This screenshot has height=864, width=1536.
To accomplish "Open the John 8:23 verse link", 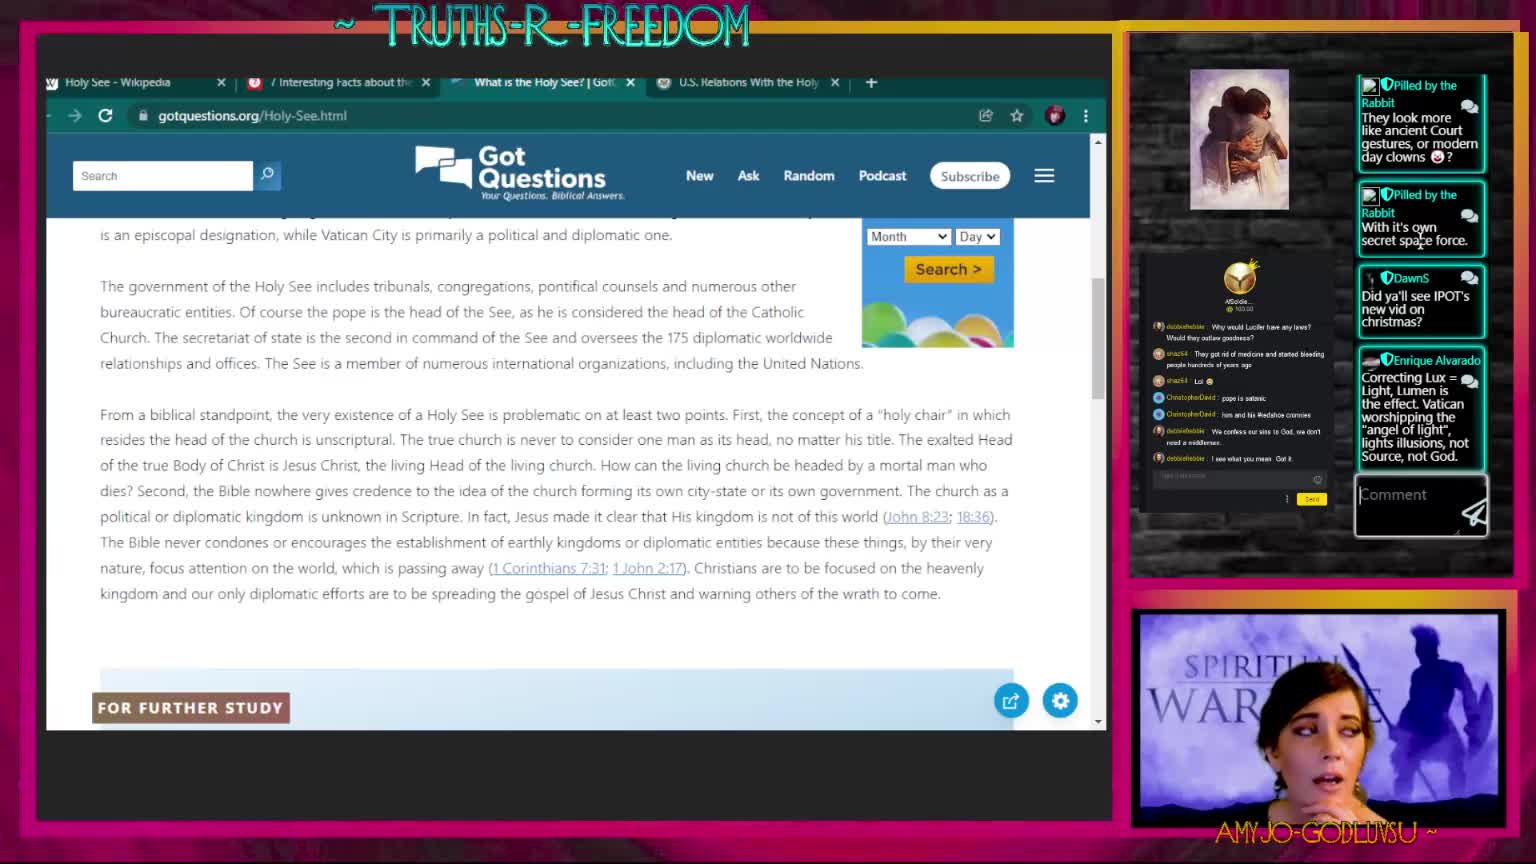I will (x=917, y=517).
